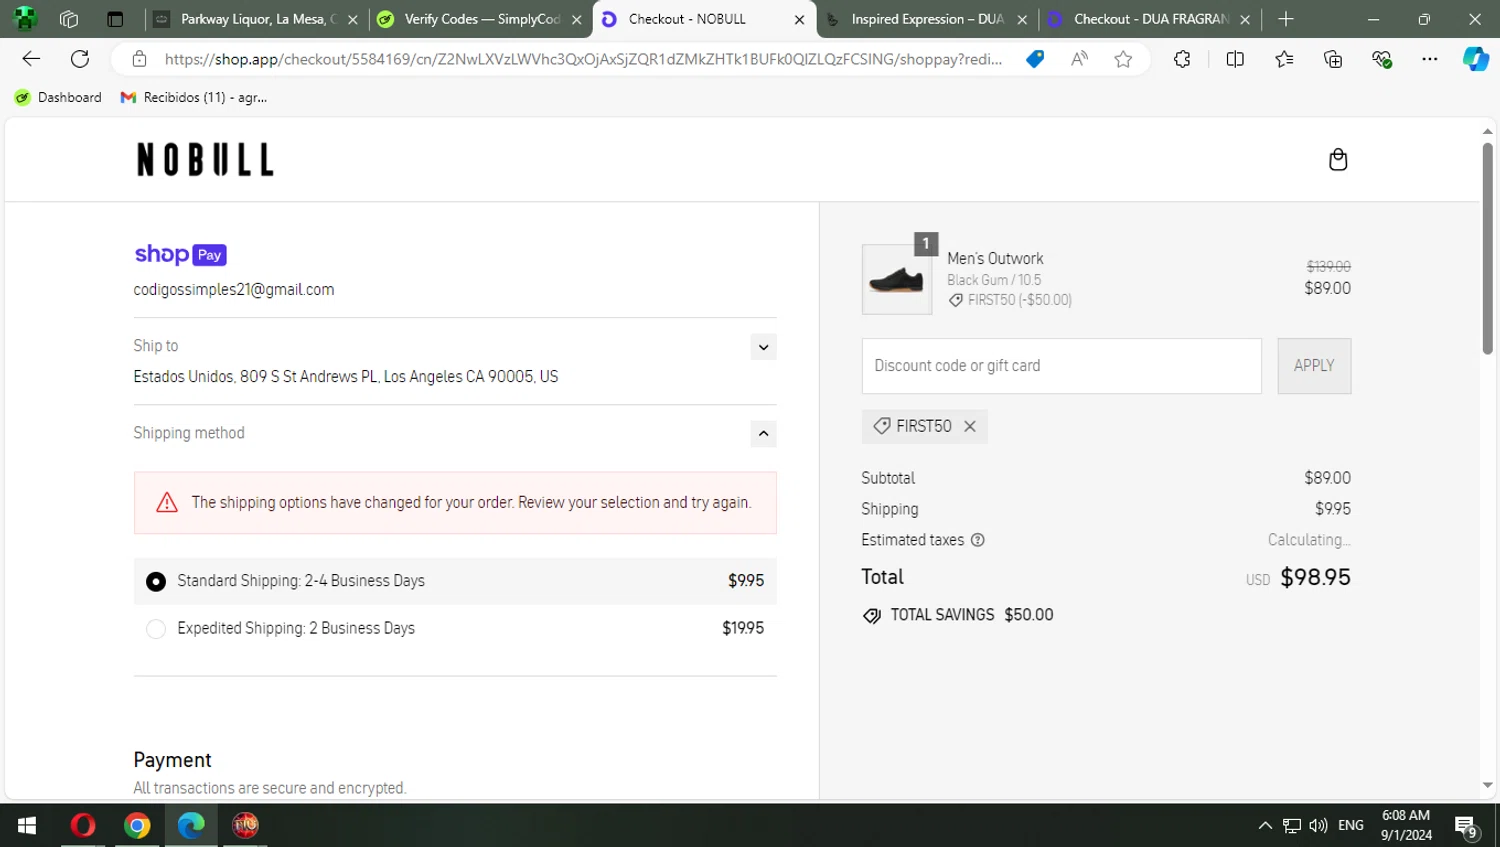Screen dimensions: 1500x847
Task: Open the taskbar clock and date
Action: (x=1406, y=825)
